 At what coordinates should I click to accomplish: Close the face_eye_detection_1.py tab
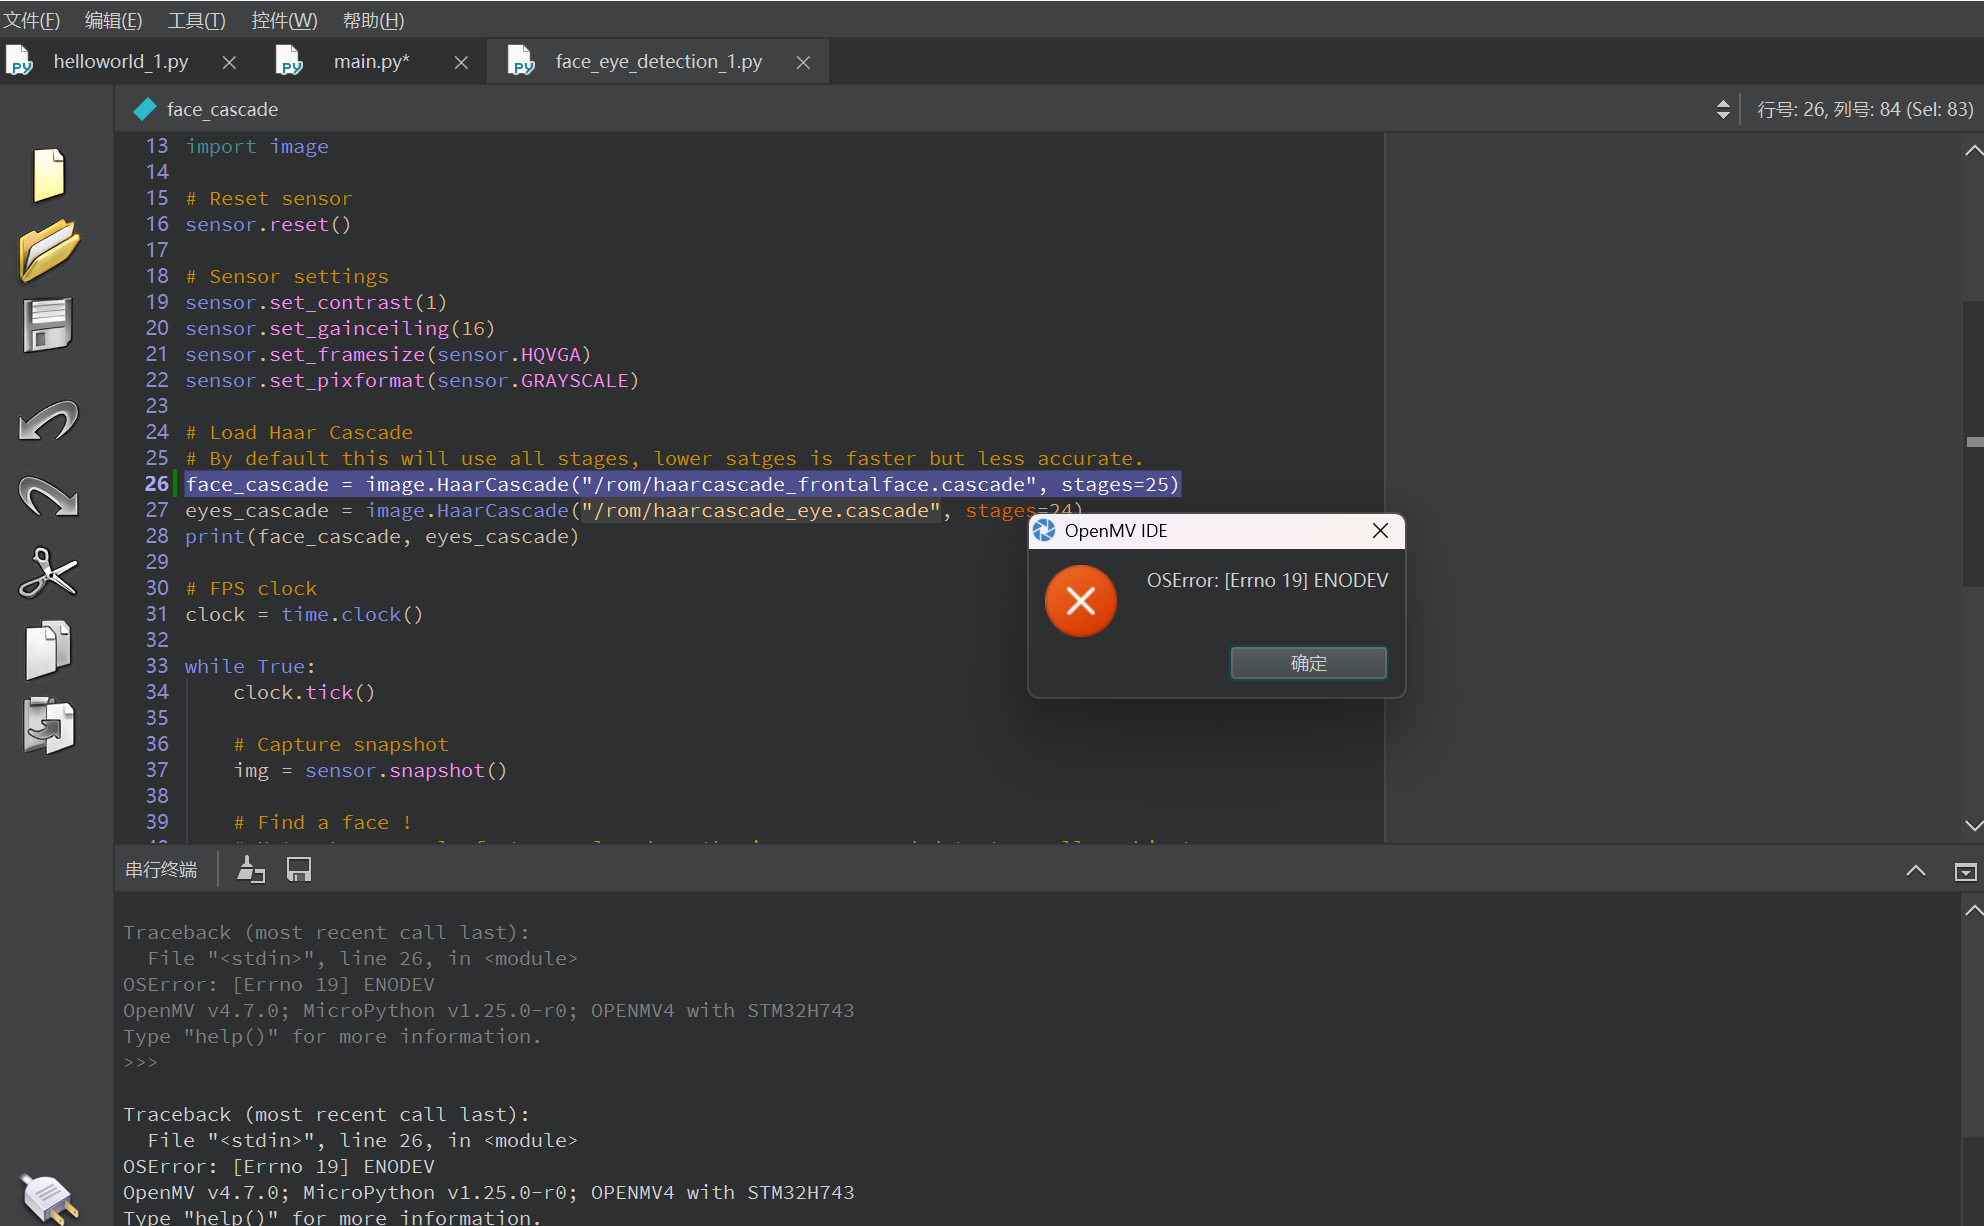(x=803, y=62)
